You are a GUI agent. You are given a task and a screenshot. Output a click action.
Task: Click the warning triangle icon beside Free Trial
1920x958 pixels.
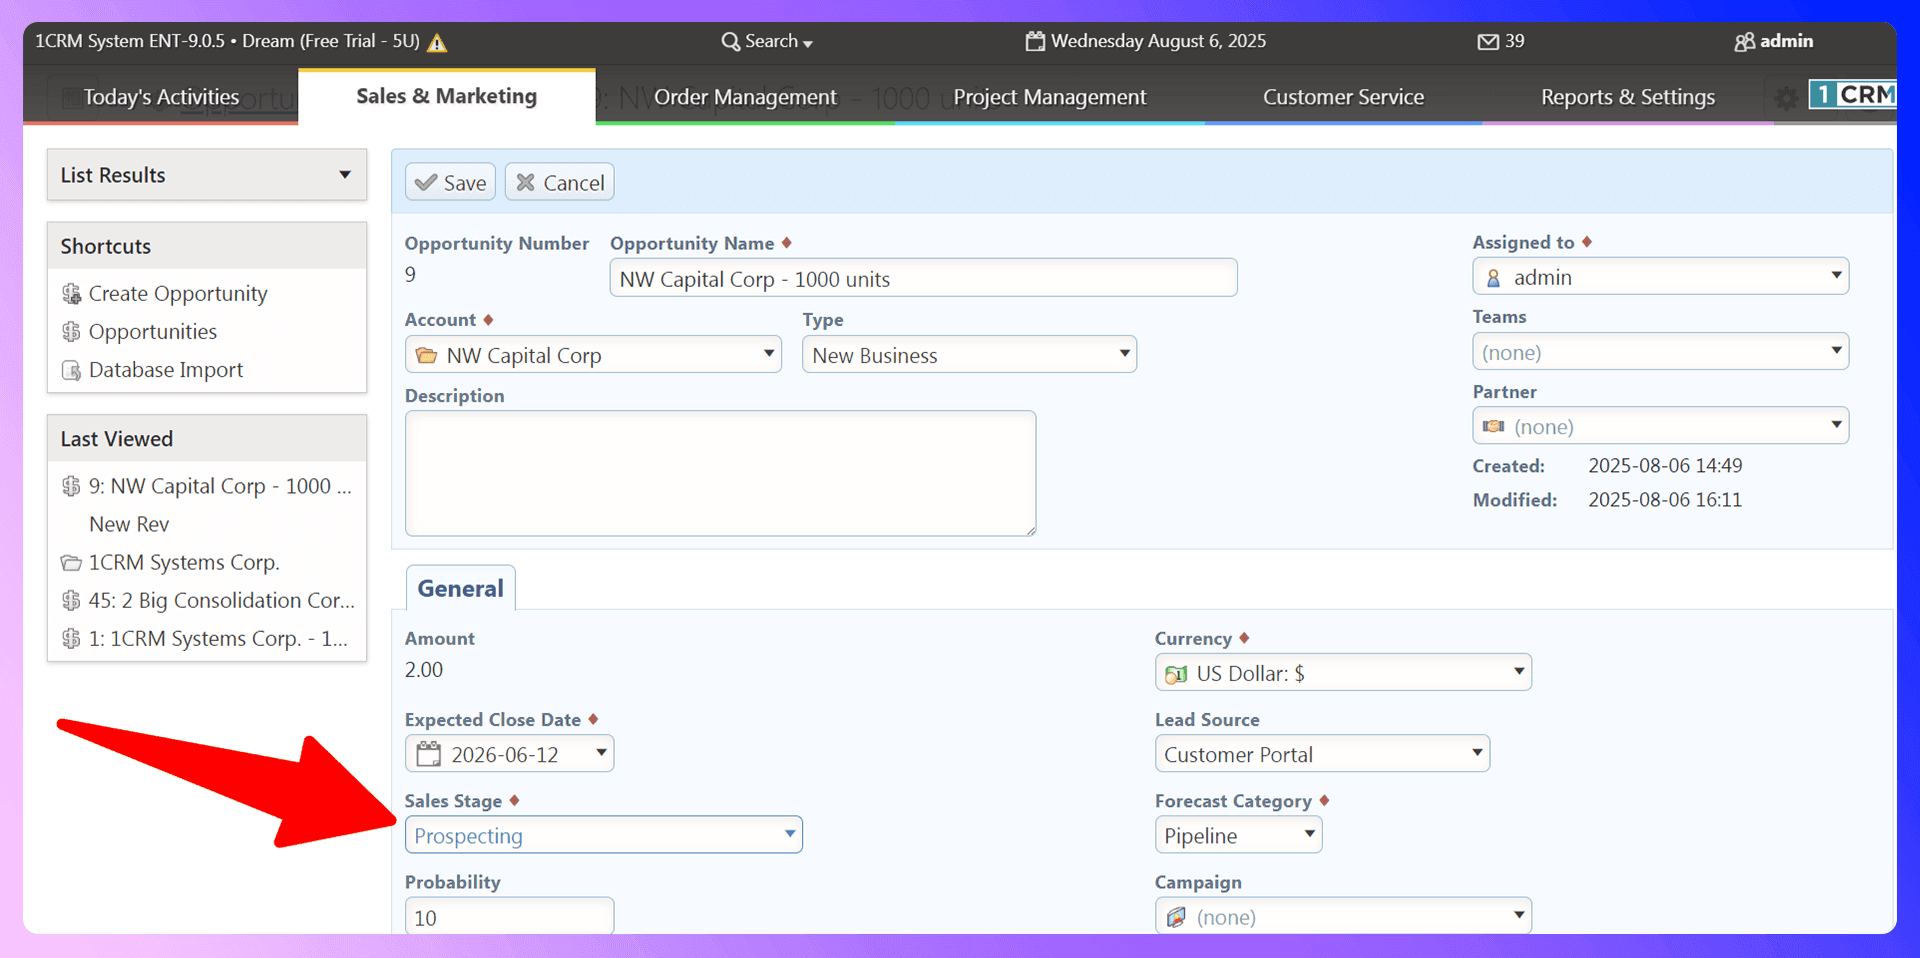pyautogui.click(x=437, y=43)
